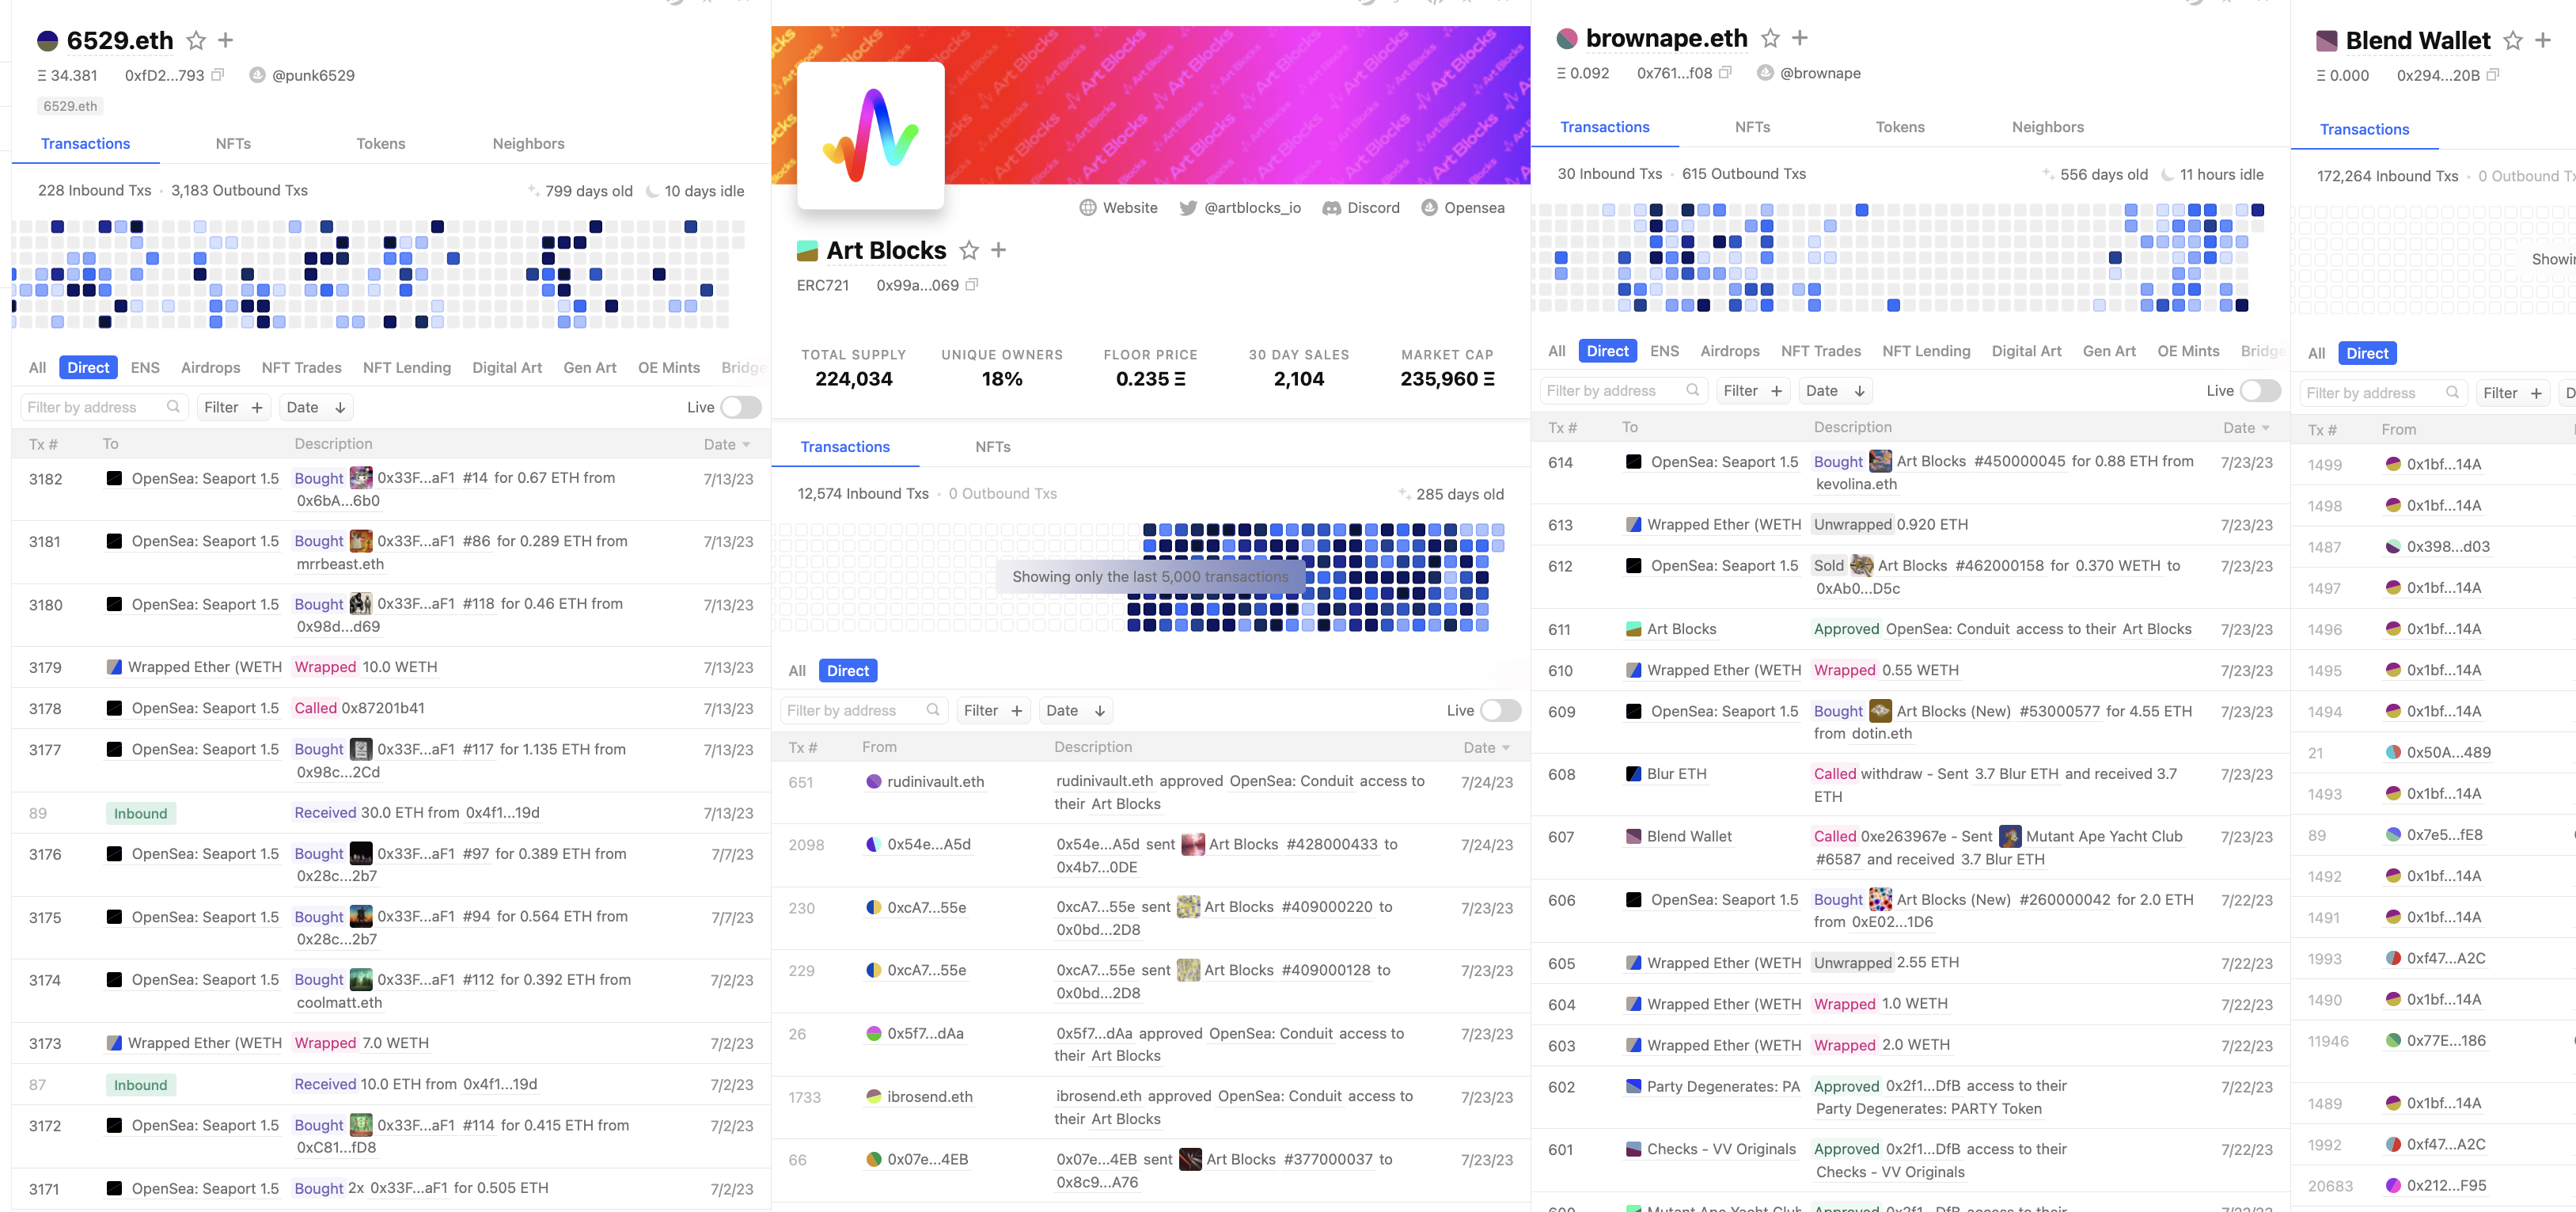Screen dimensions: 2576x1212
Task: Click Filter by address field in 6529.eth panel
Action: 104,407
